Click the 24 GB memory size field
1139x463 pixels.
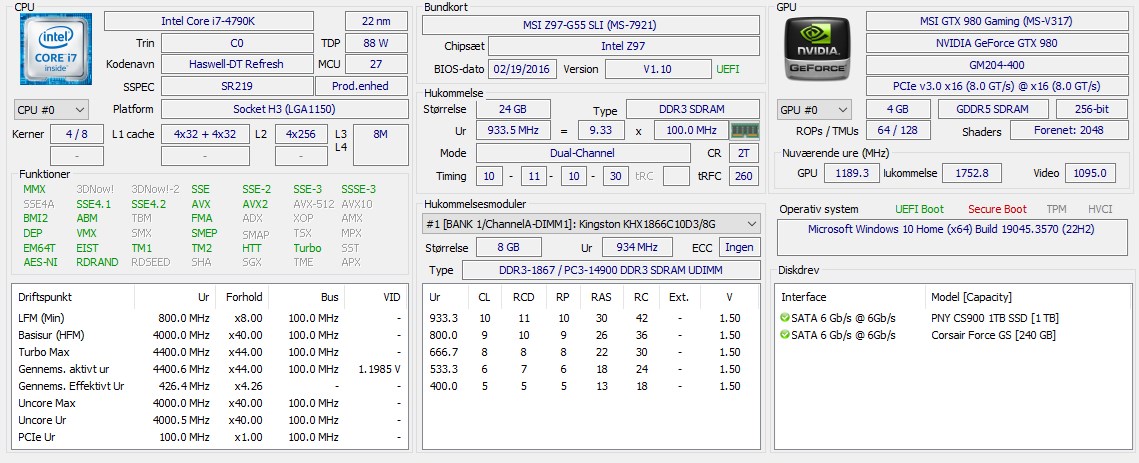coord(513,109)
